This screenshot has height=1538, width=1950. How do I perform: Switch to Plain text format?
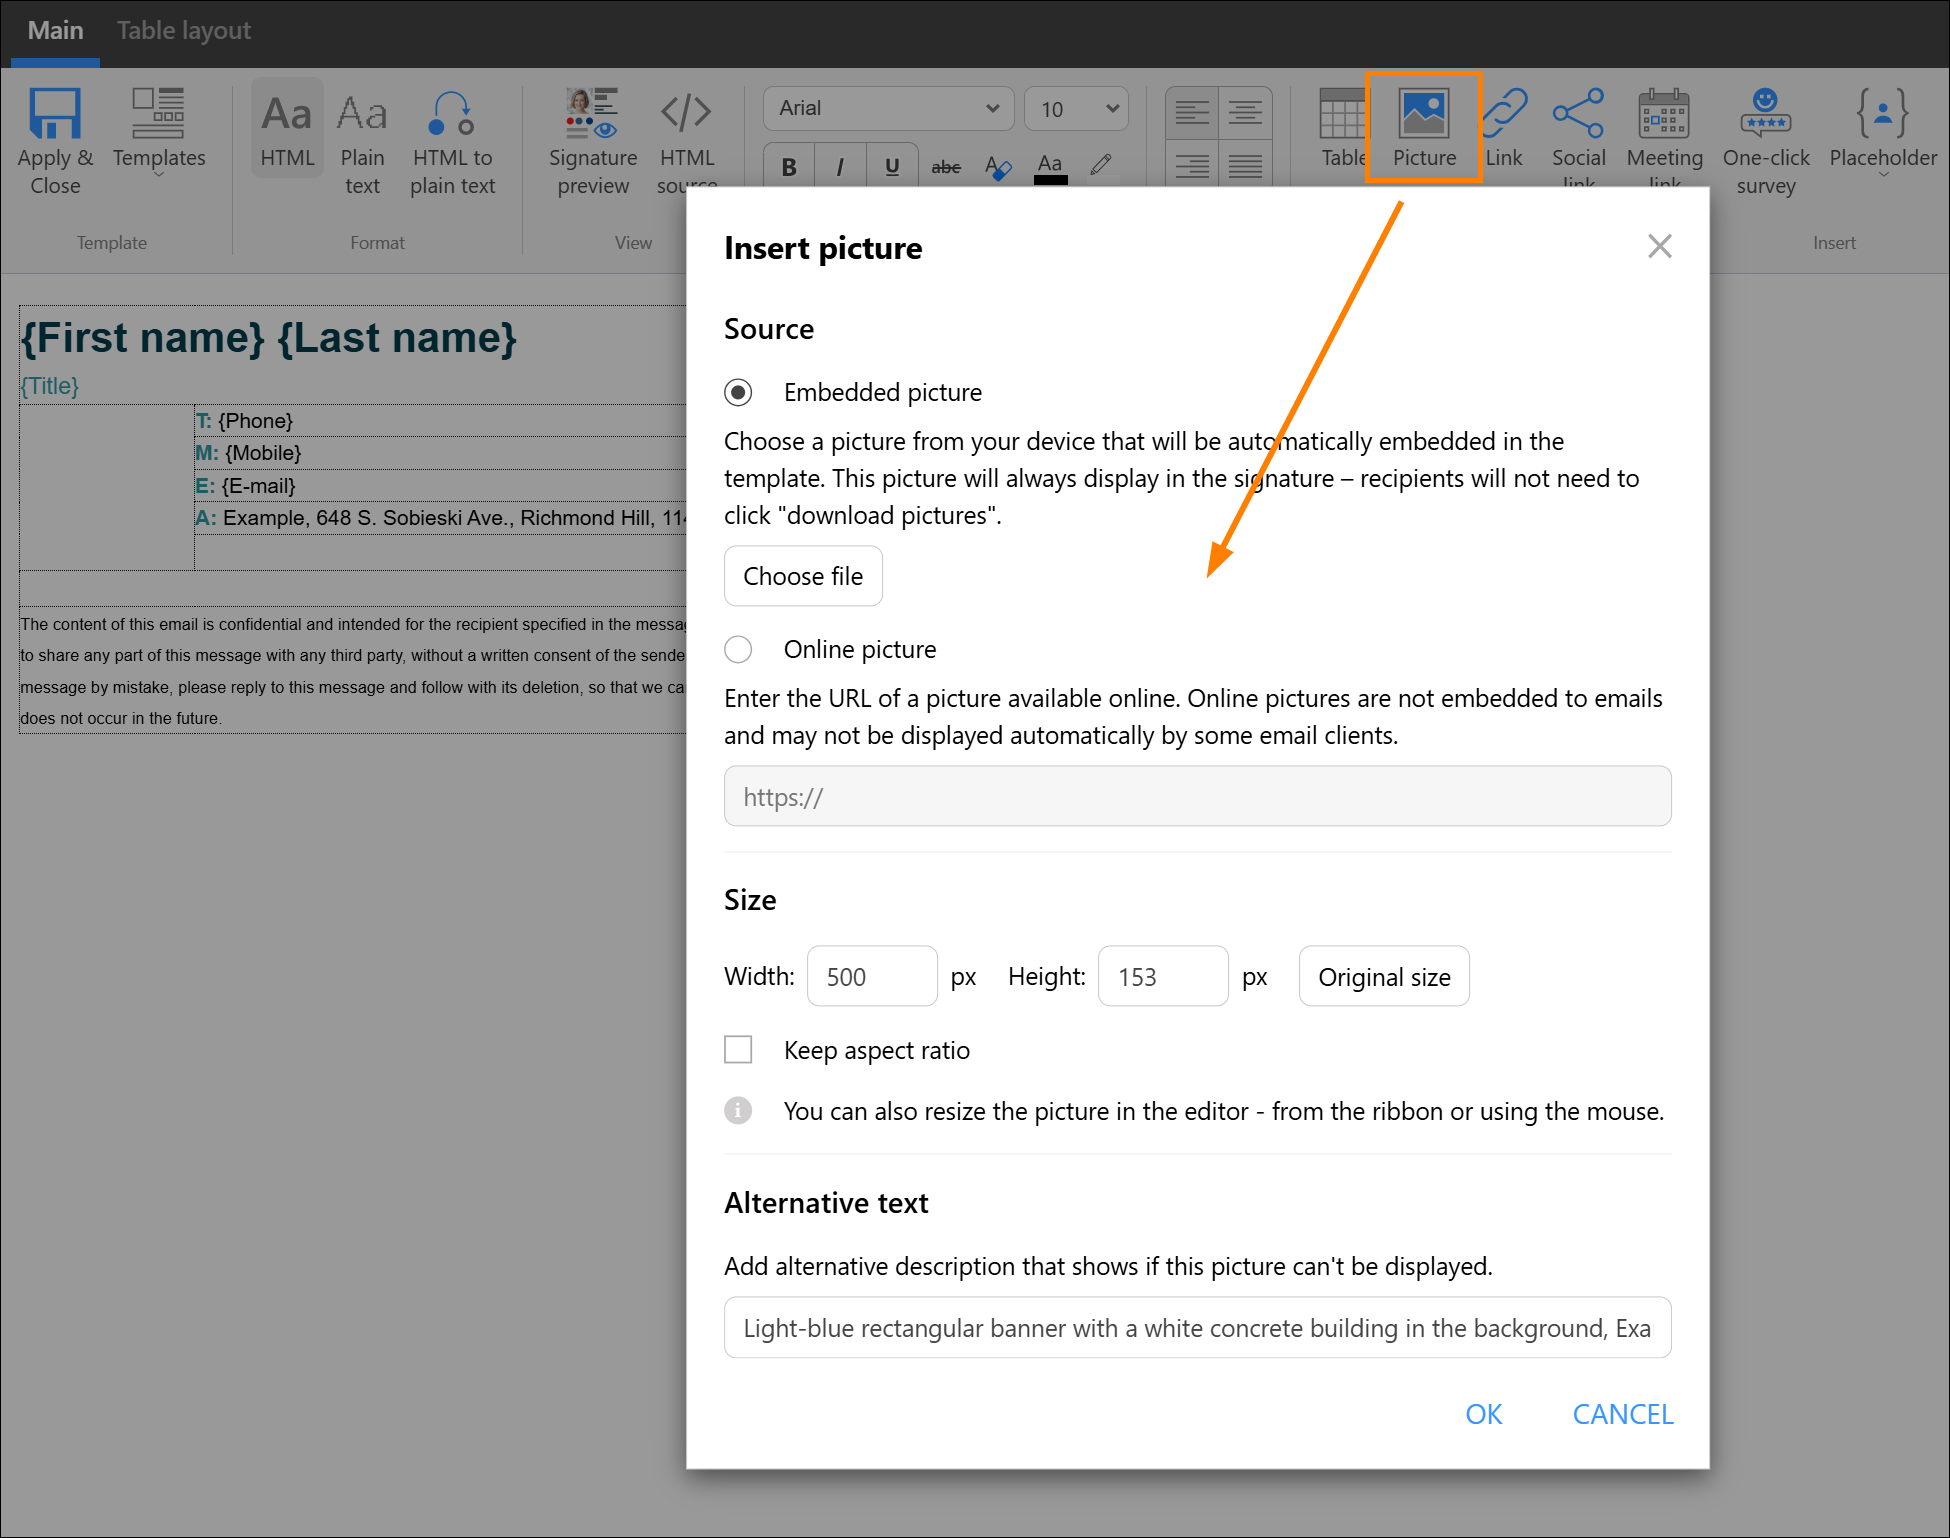coord(362,141)
